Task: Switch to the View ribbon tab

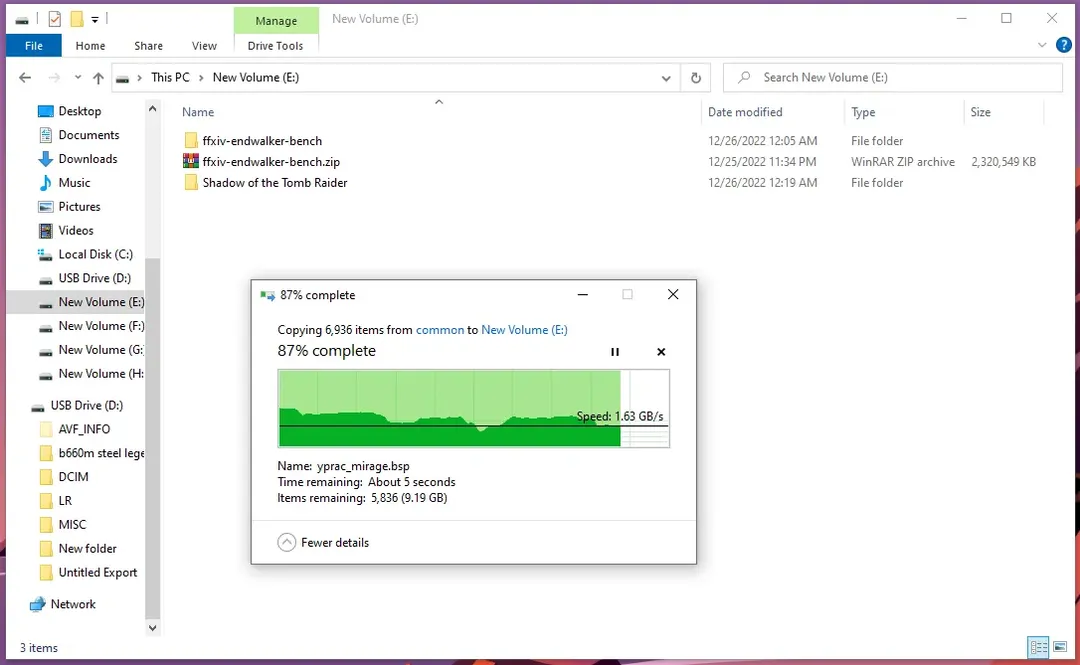Action: [204, 46]
